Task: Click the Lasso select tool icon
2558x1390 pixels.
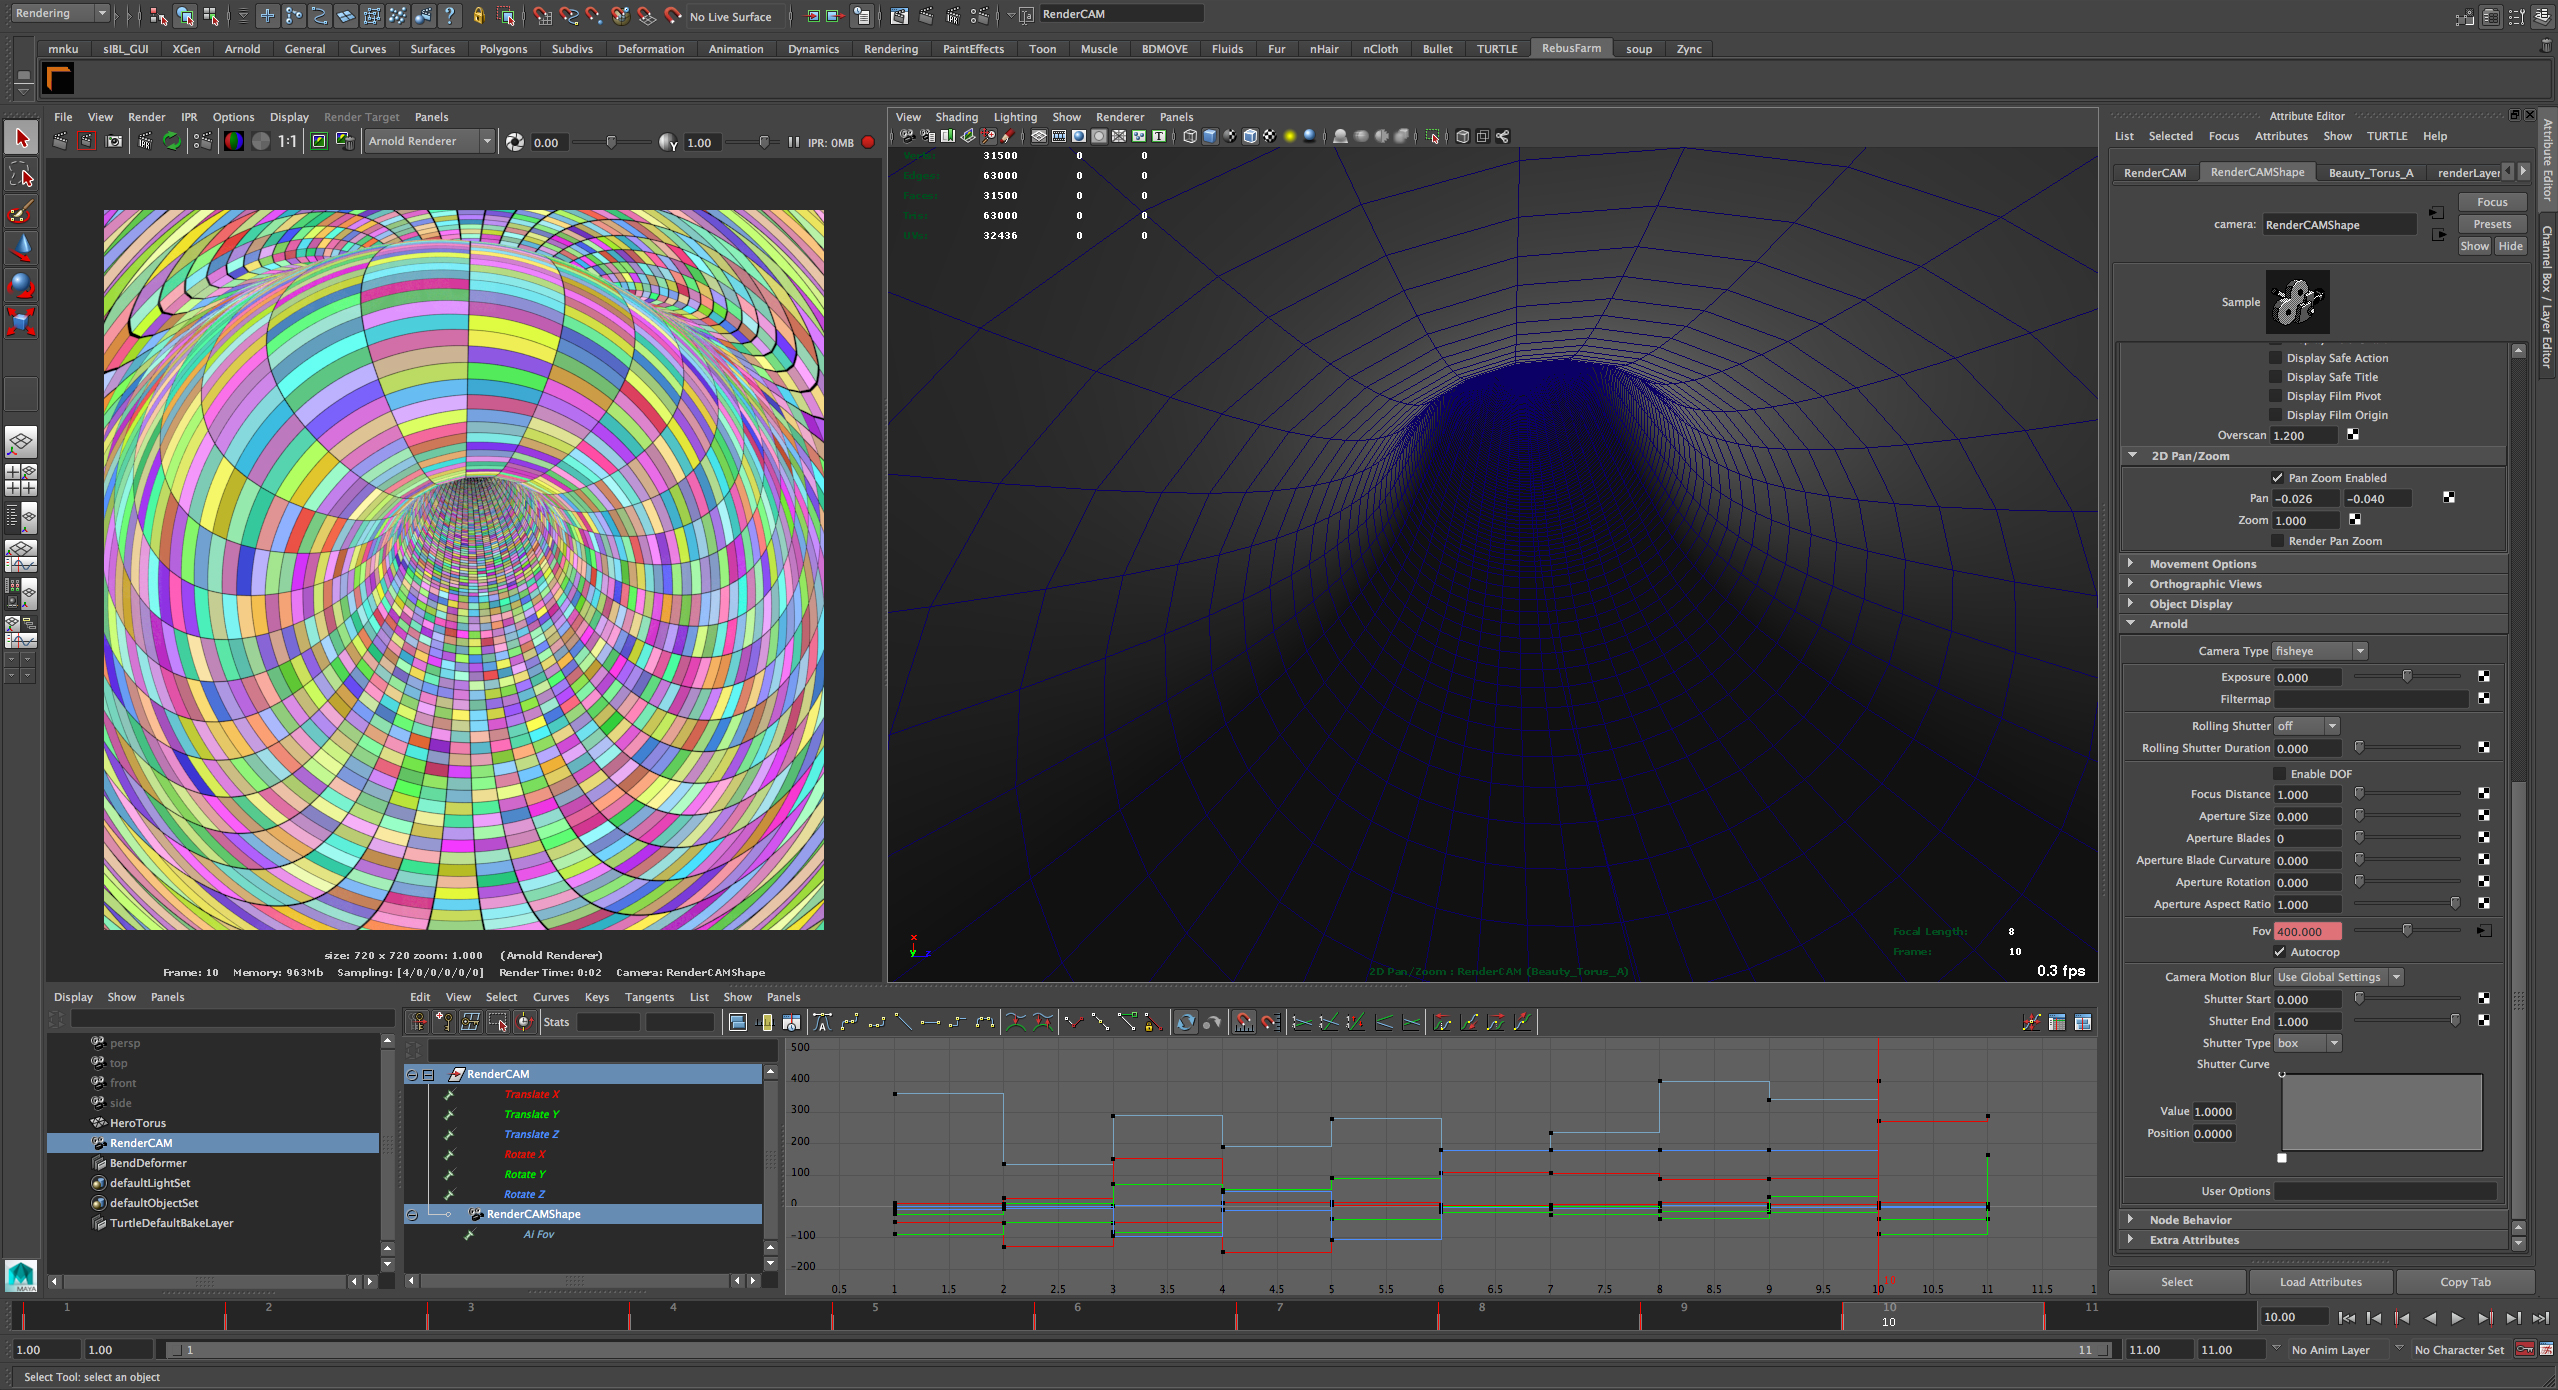Action: 21,176
